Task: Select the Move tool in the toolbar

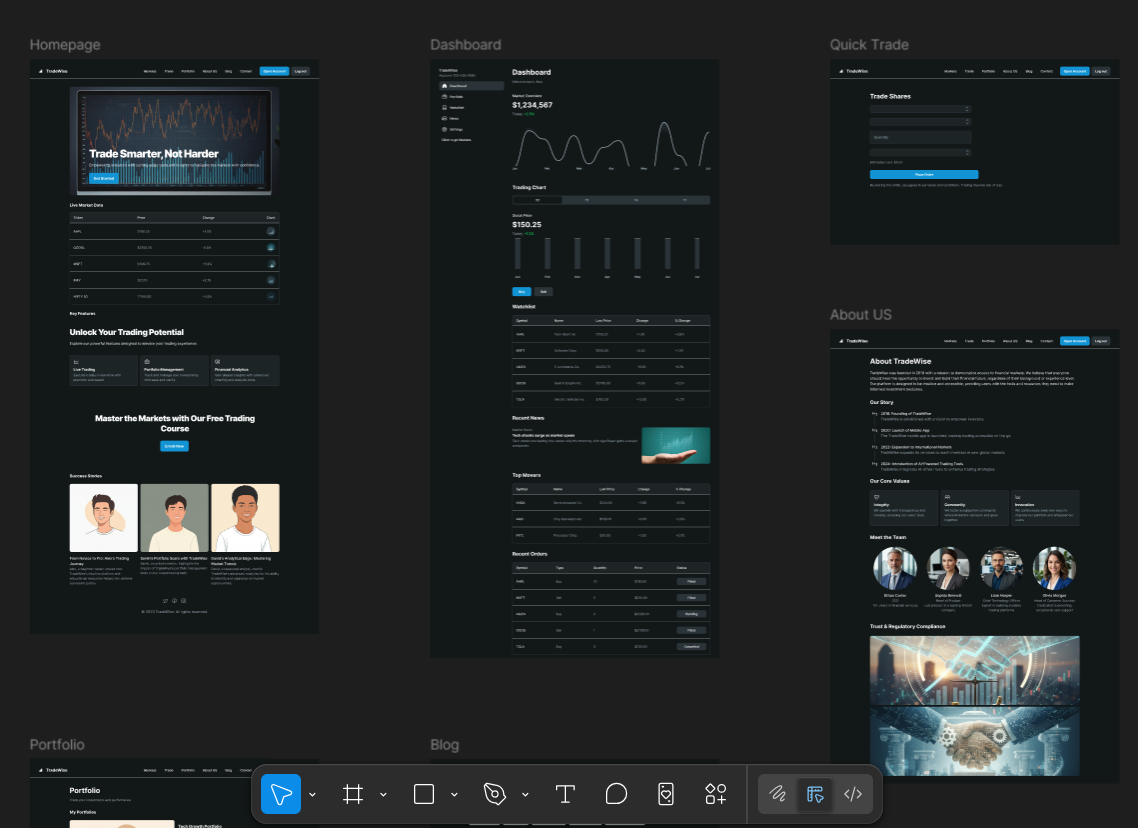Action: click(281, 794)
